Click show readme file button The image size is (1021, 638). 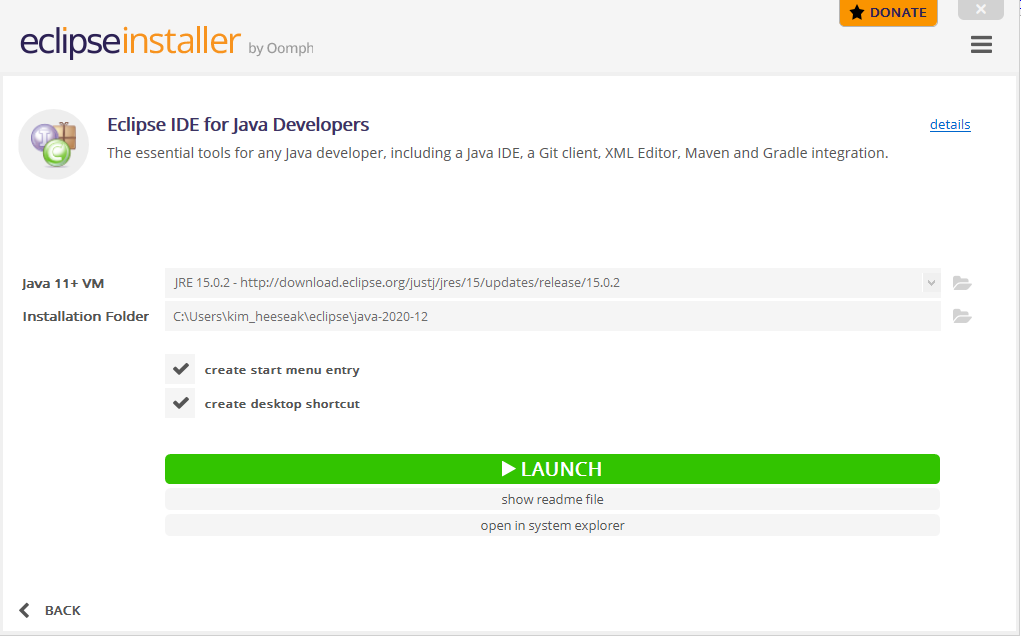pos(552,499)
